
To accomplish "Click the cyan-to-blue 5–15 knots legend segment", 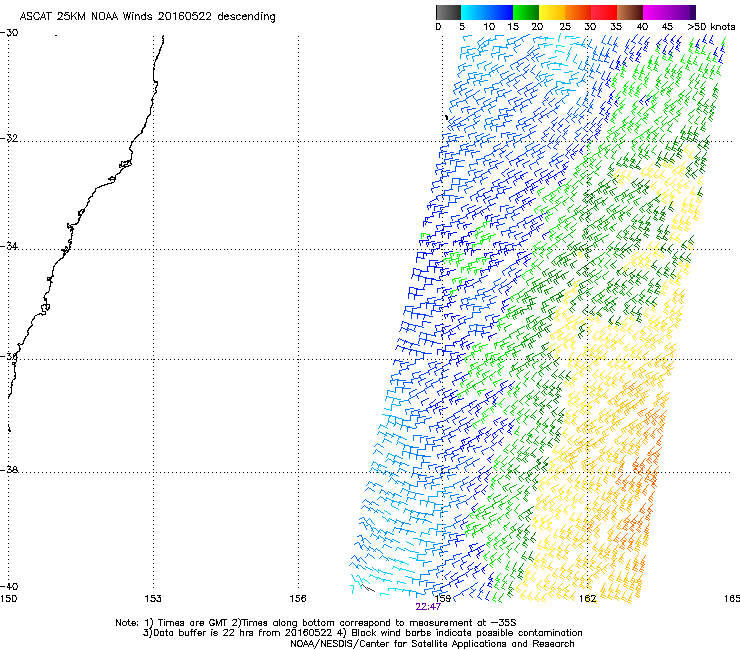I will click(x=487, y=12).
